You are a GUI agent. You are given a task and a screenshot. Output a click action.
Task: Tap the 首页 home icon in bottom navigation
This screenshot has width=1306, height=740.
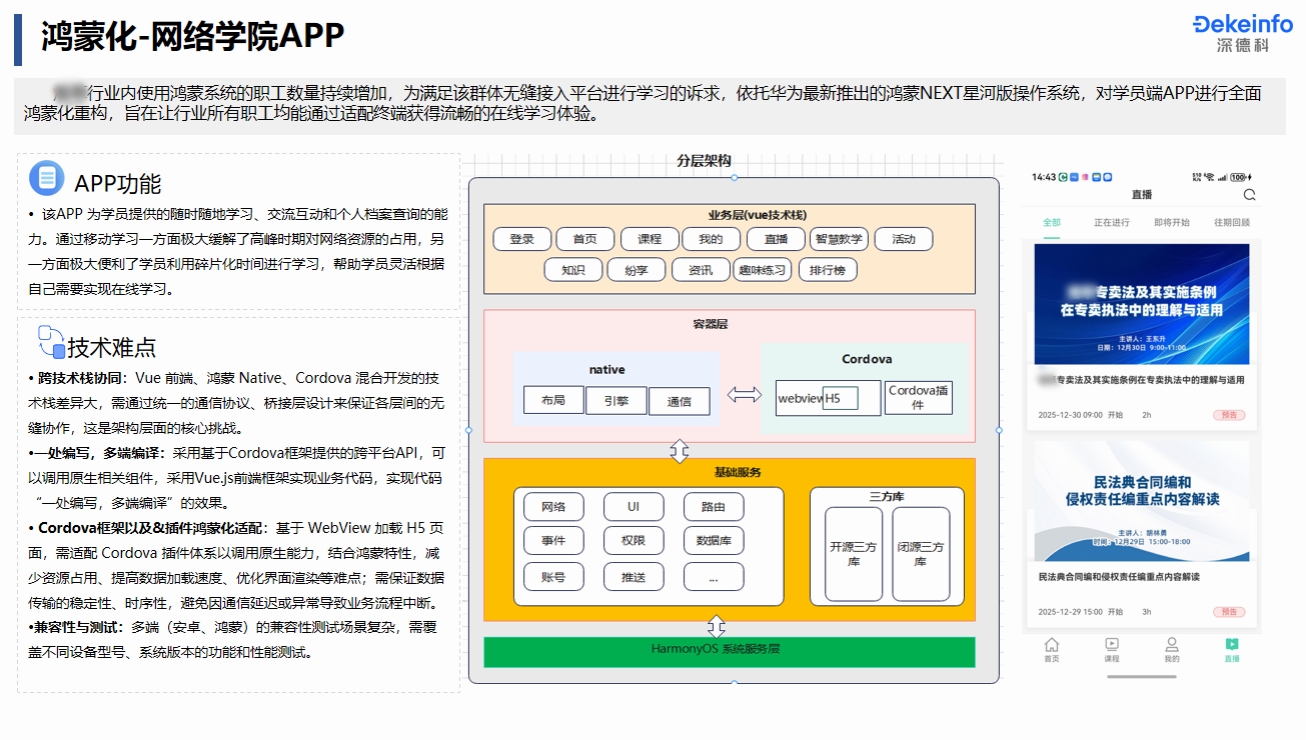(1052, 647)
